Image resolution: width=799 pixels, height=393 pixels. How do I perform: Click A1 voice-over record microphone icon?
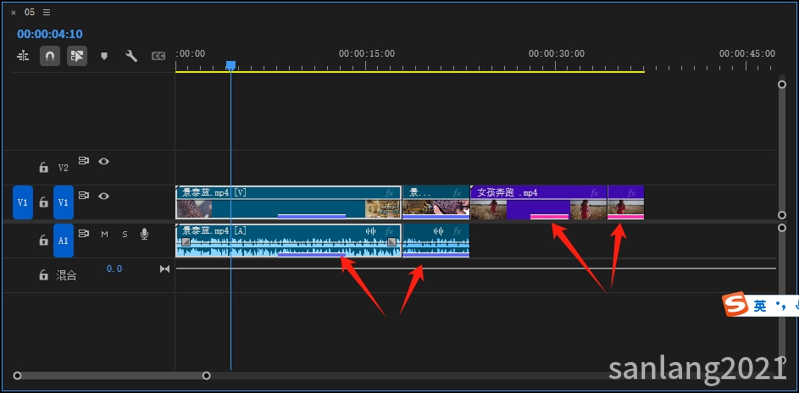(145, 234)
